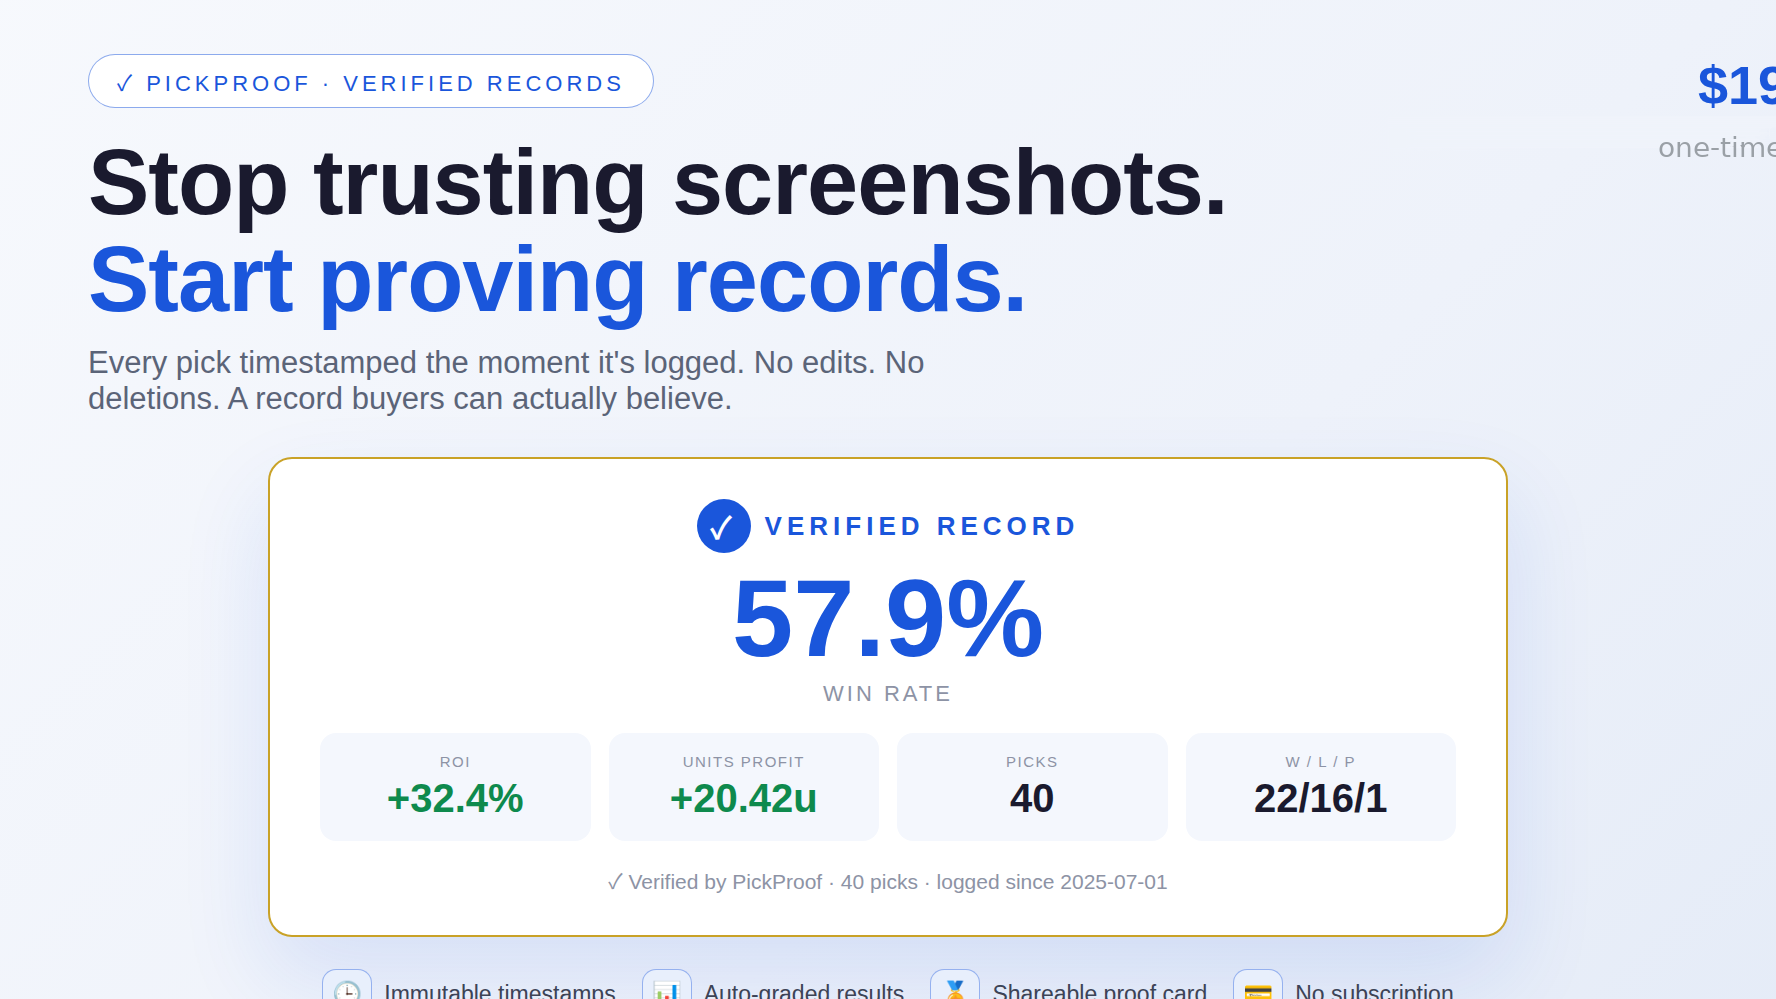Image resolution: width=1776 pixels, height=999 pixels.
Task: Click the $19 price in the corner
Action: [x=1737, y=86]
